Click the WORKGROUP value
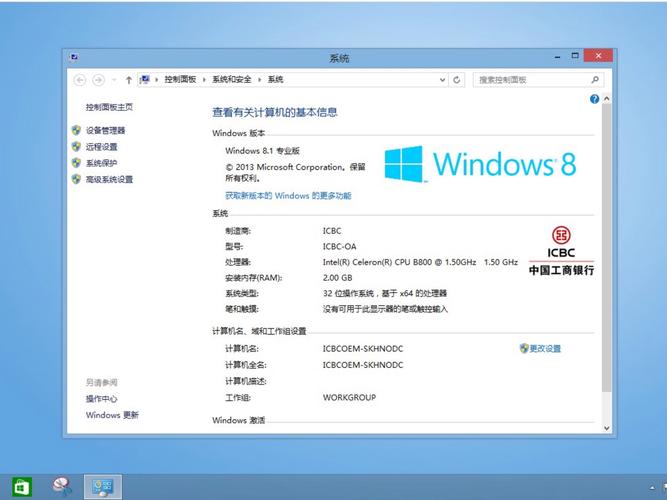Image resolution: width=667 pixels, height=500 pixels. pos(349,397)
